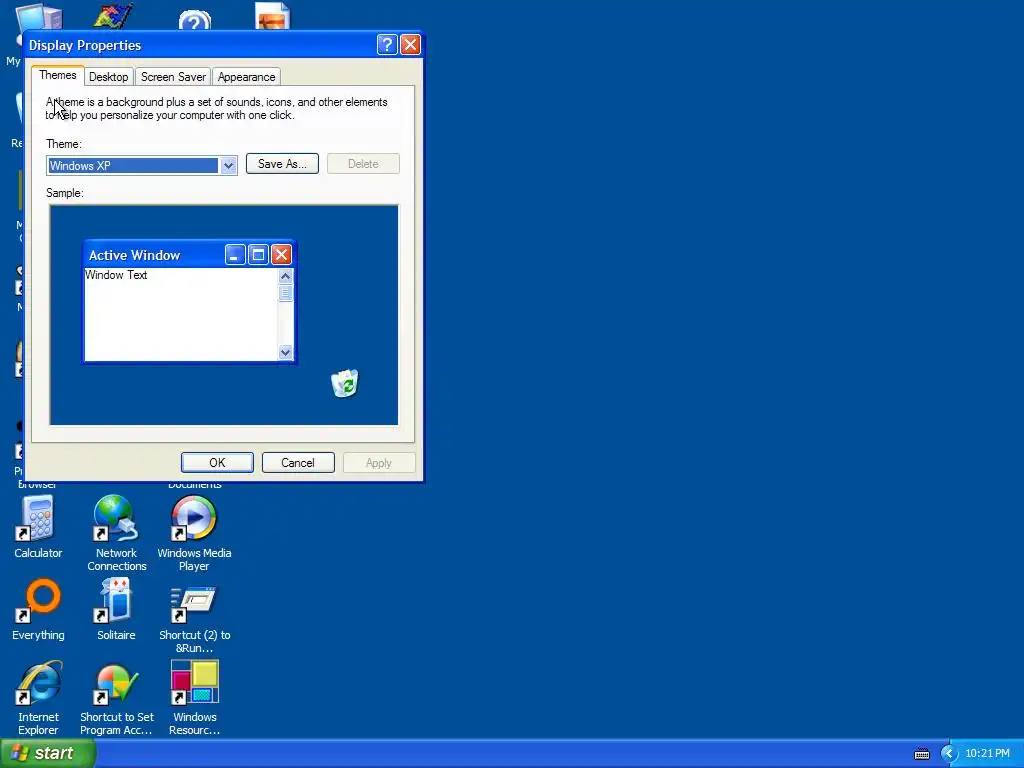Click the sample scrollbar up arrow
The image size is (1024, 768).
285,276
